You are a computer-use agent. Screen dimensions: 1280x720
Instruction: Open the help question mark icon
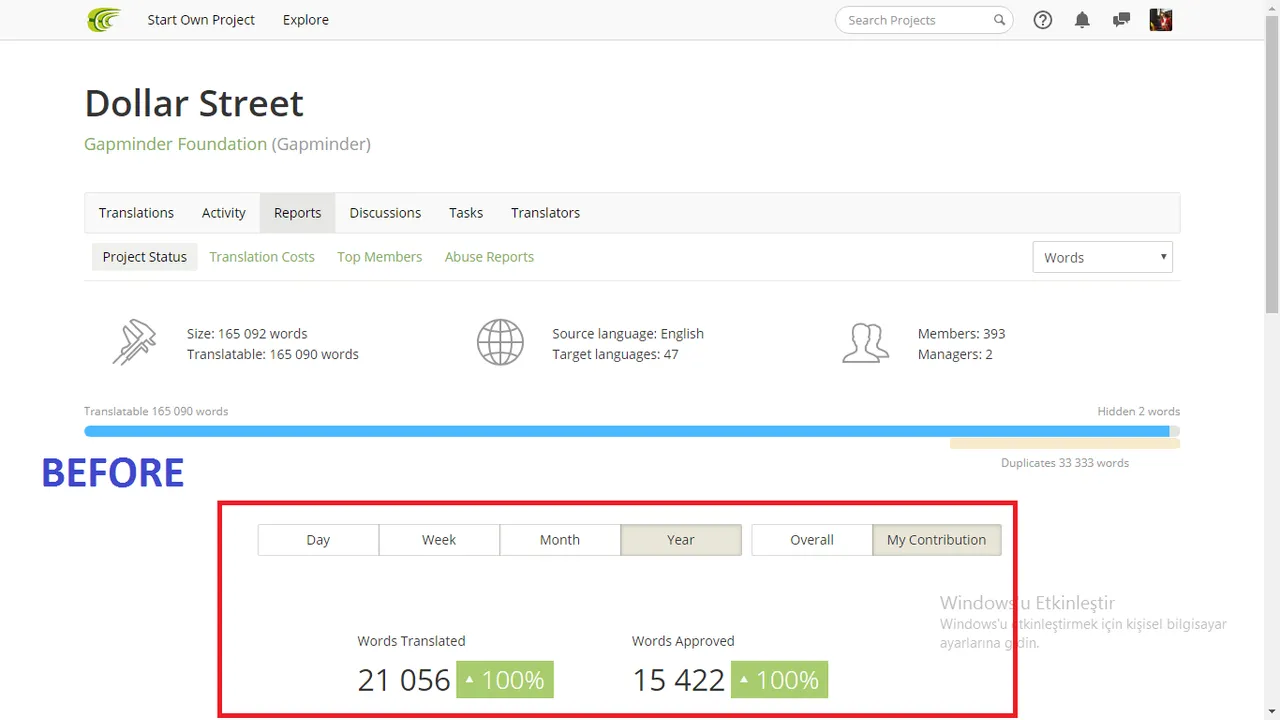(x=1043, y=20)
